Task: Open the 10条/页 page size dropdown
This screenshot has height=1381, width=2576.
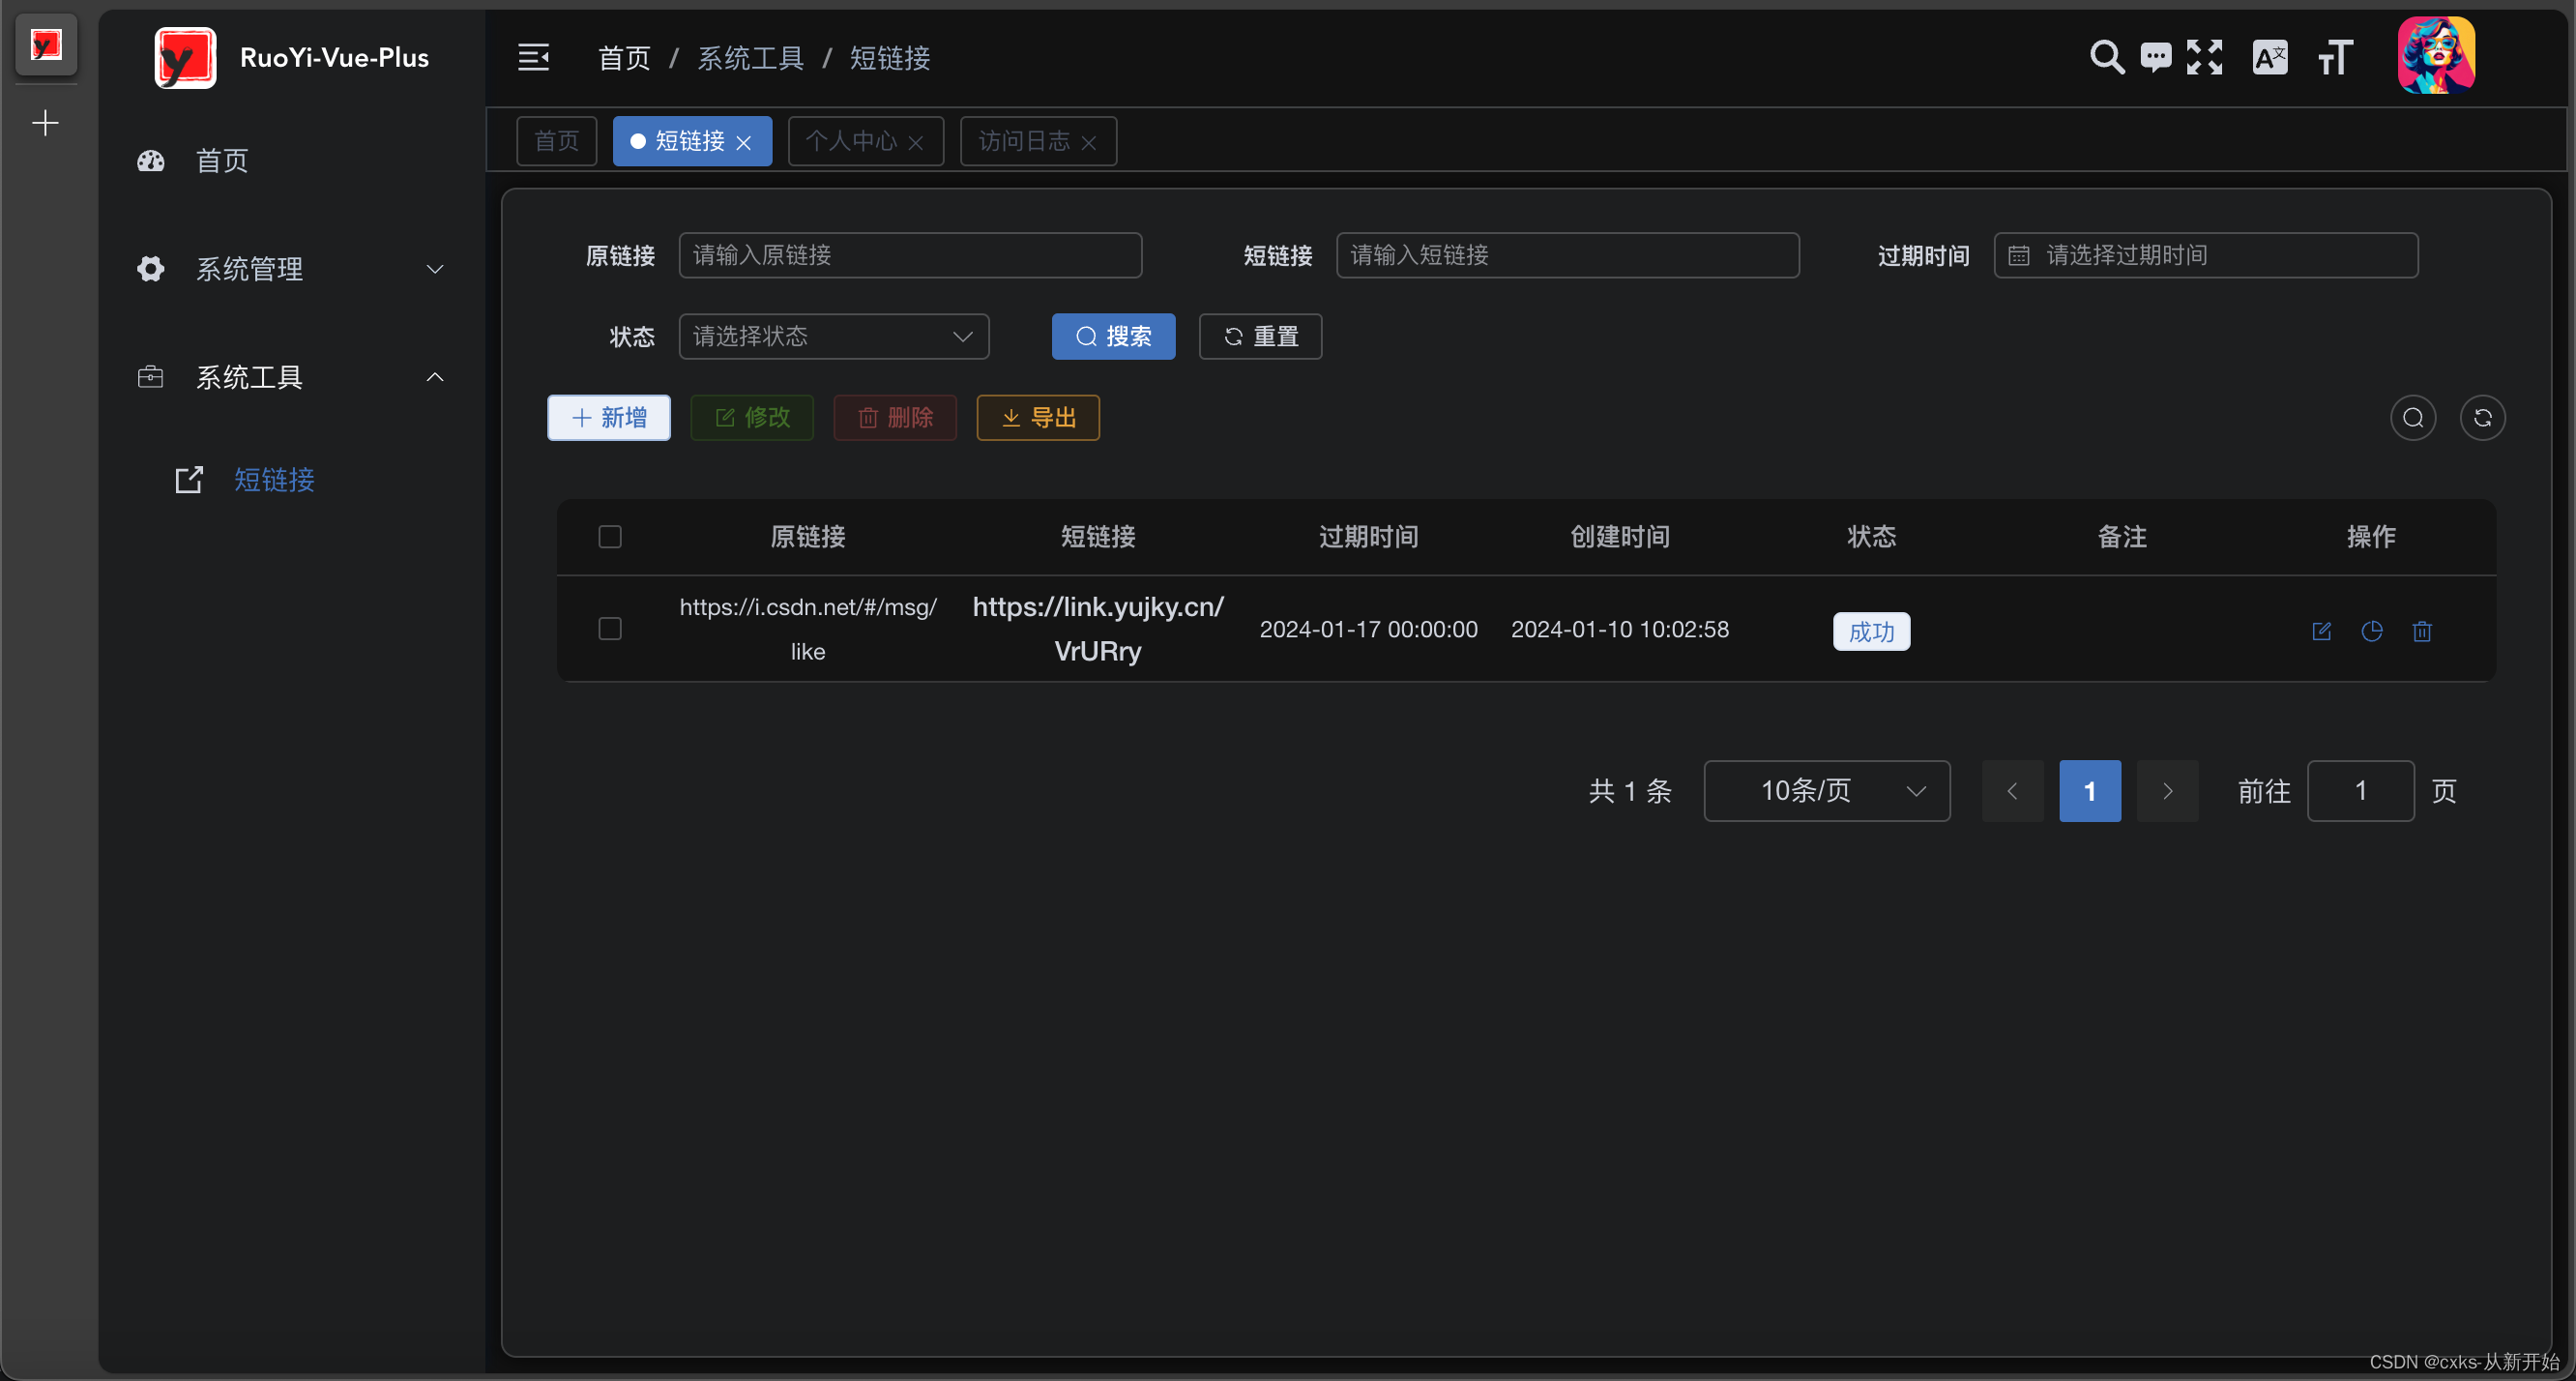Action: click(1826, 791)
